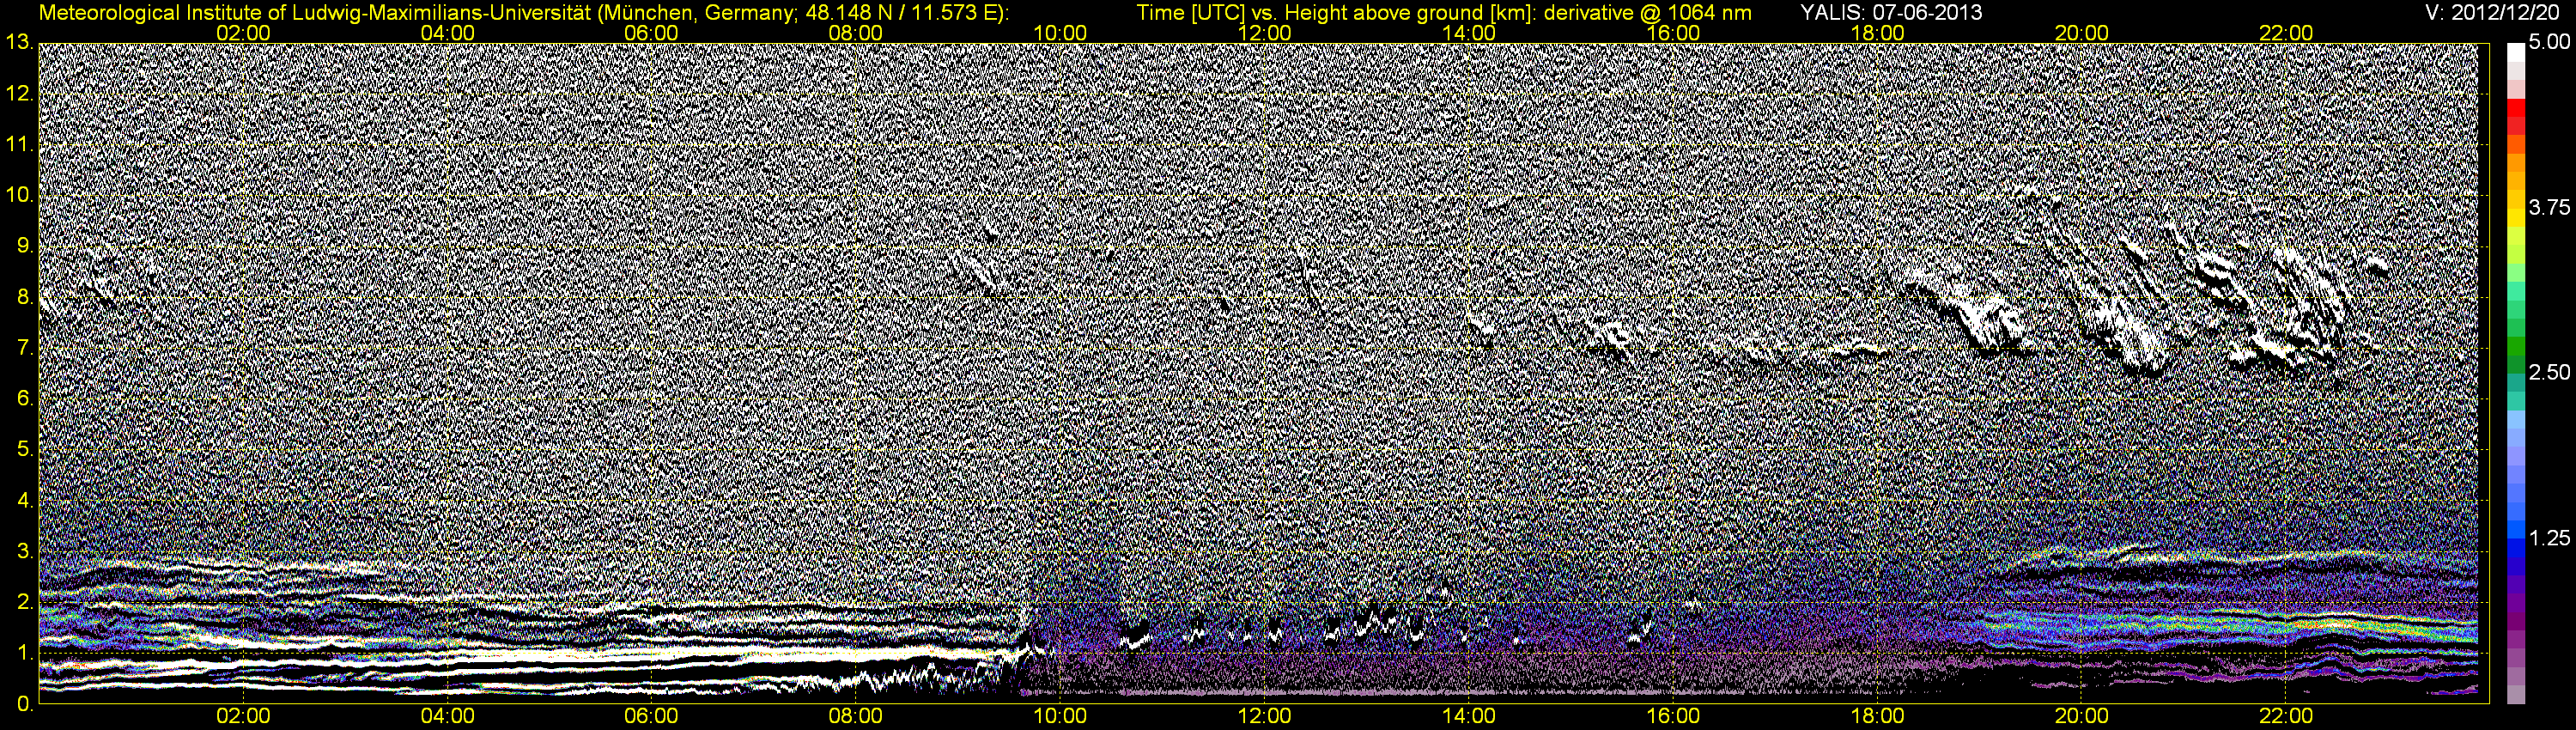Click the height axis label 10 km
The width and height of the screenshot is (2576, 730).
coord(19,195)
